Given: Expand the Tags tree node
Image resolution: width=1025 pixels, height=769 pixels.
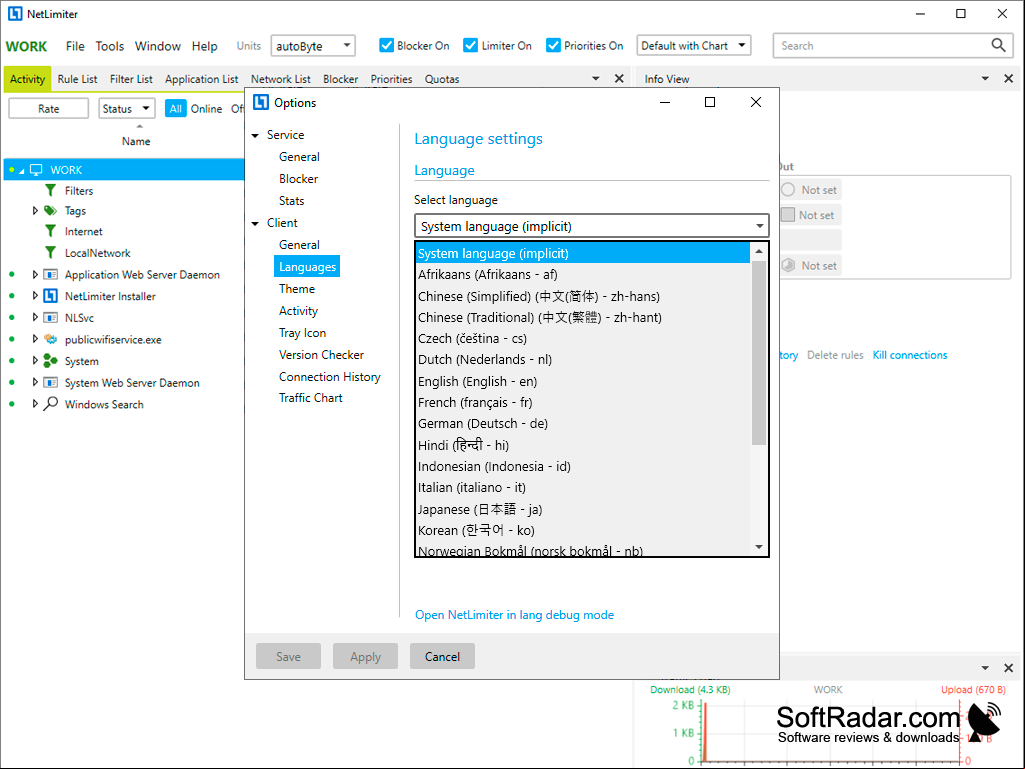Looking at the screenshot, I should (35, 211).
